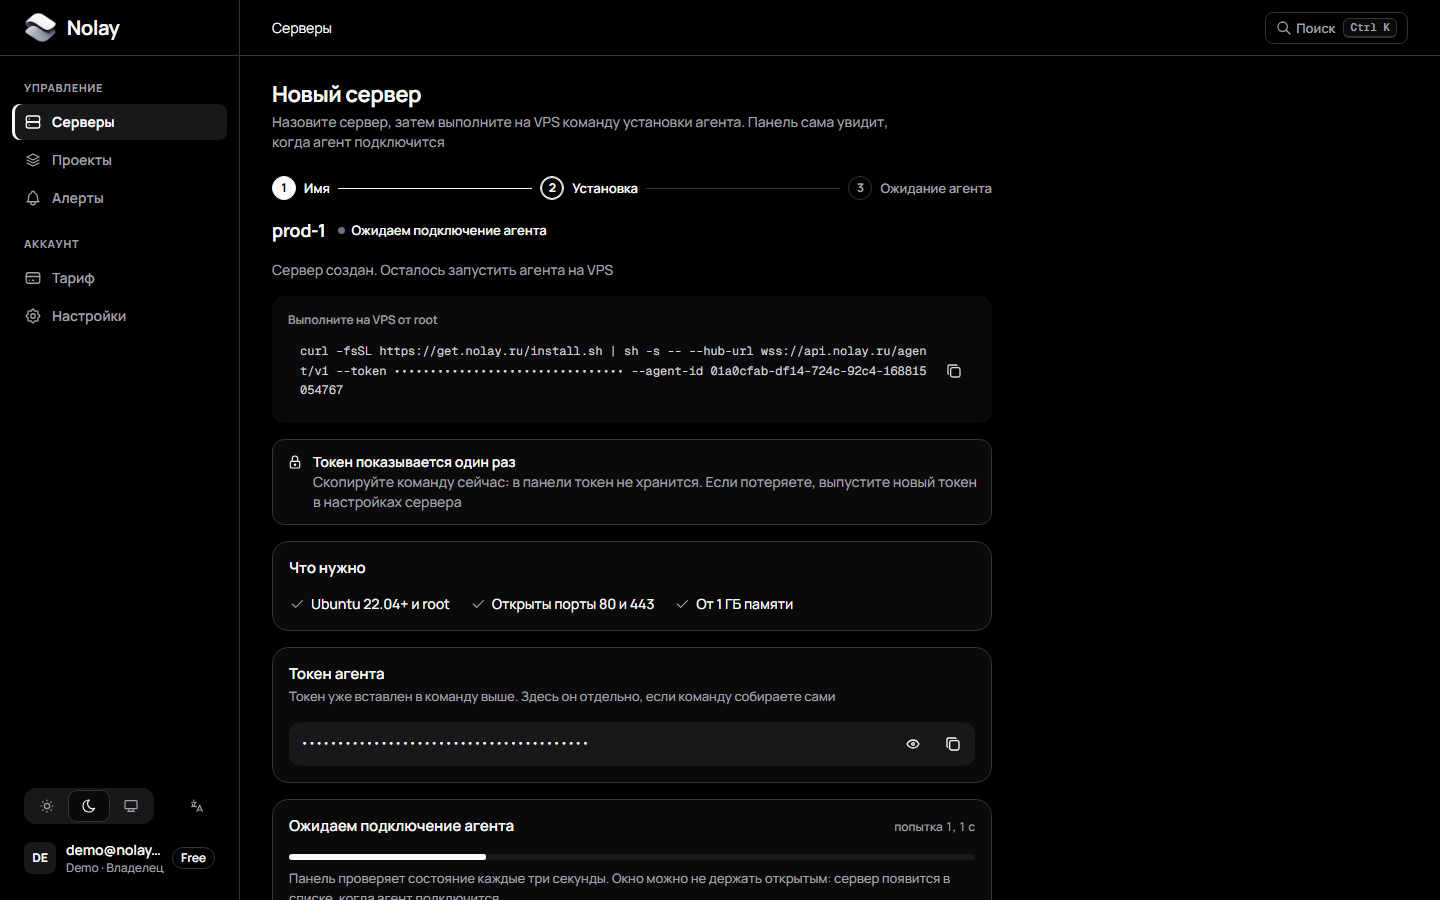Click the agent connection progress bar
The width and height of the screenshot is (1440, 900).
tap(632, 857)
